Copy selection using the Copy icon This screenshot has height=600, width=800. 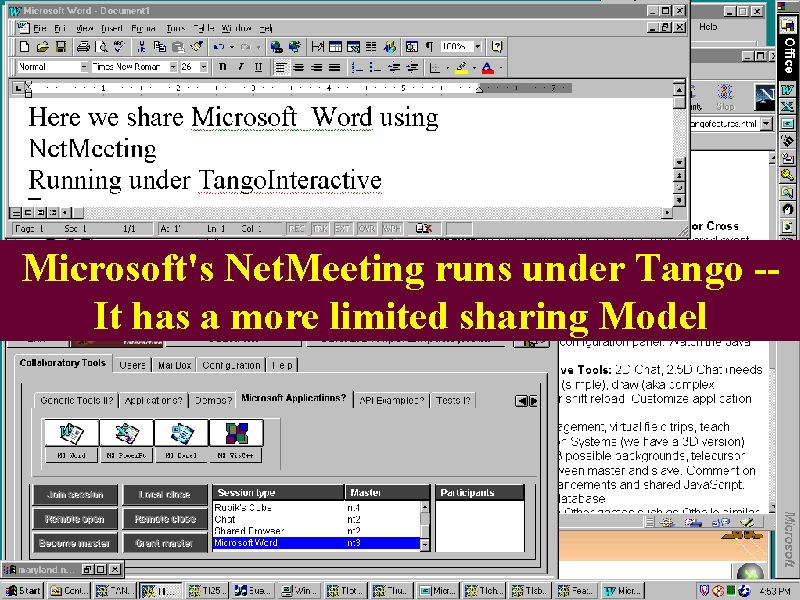point(160,47)
